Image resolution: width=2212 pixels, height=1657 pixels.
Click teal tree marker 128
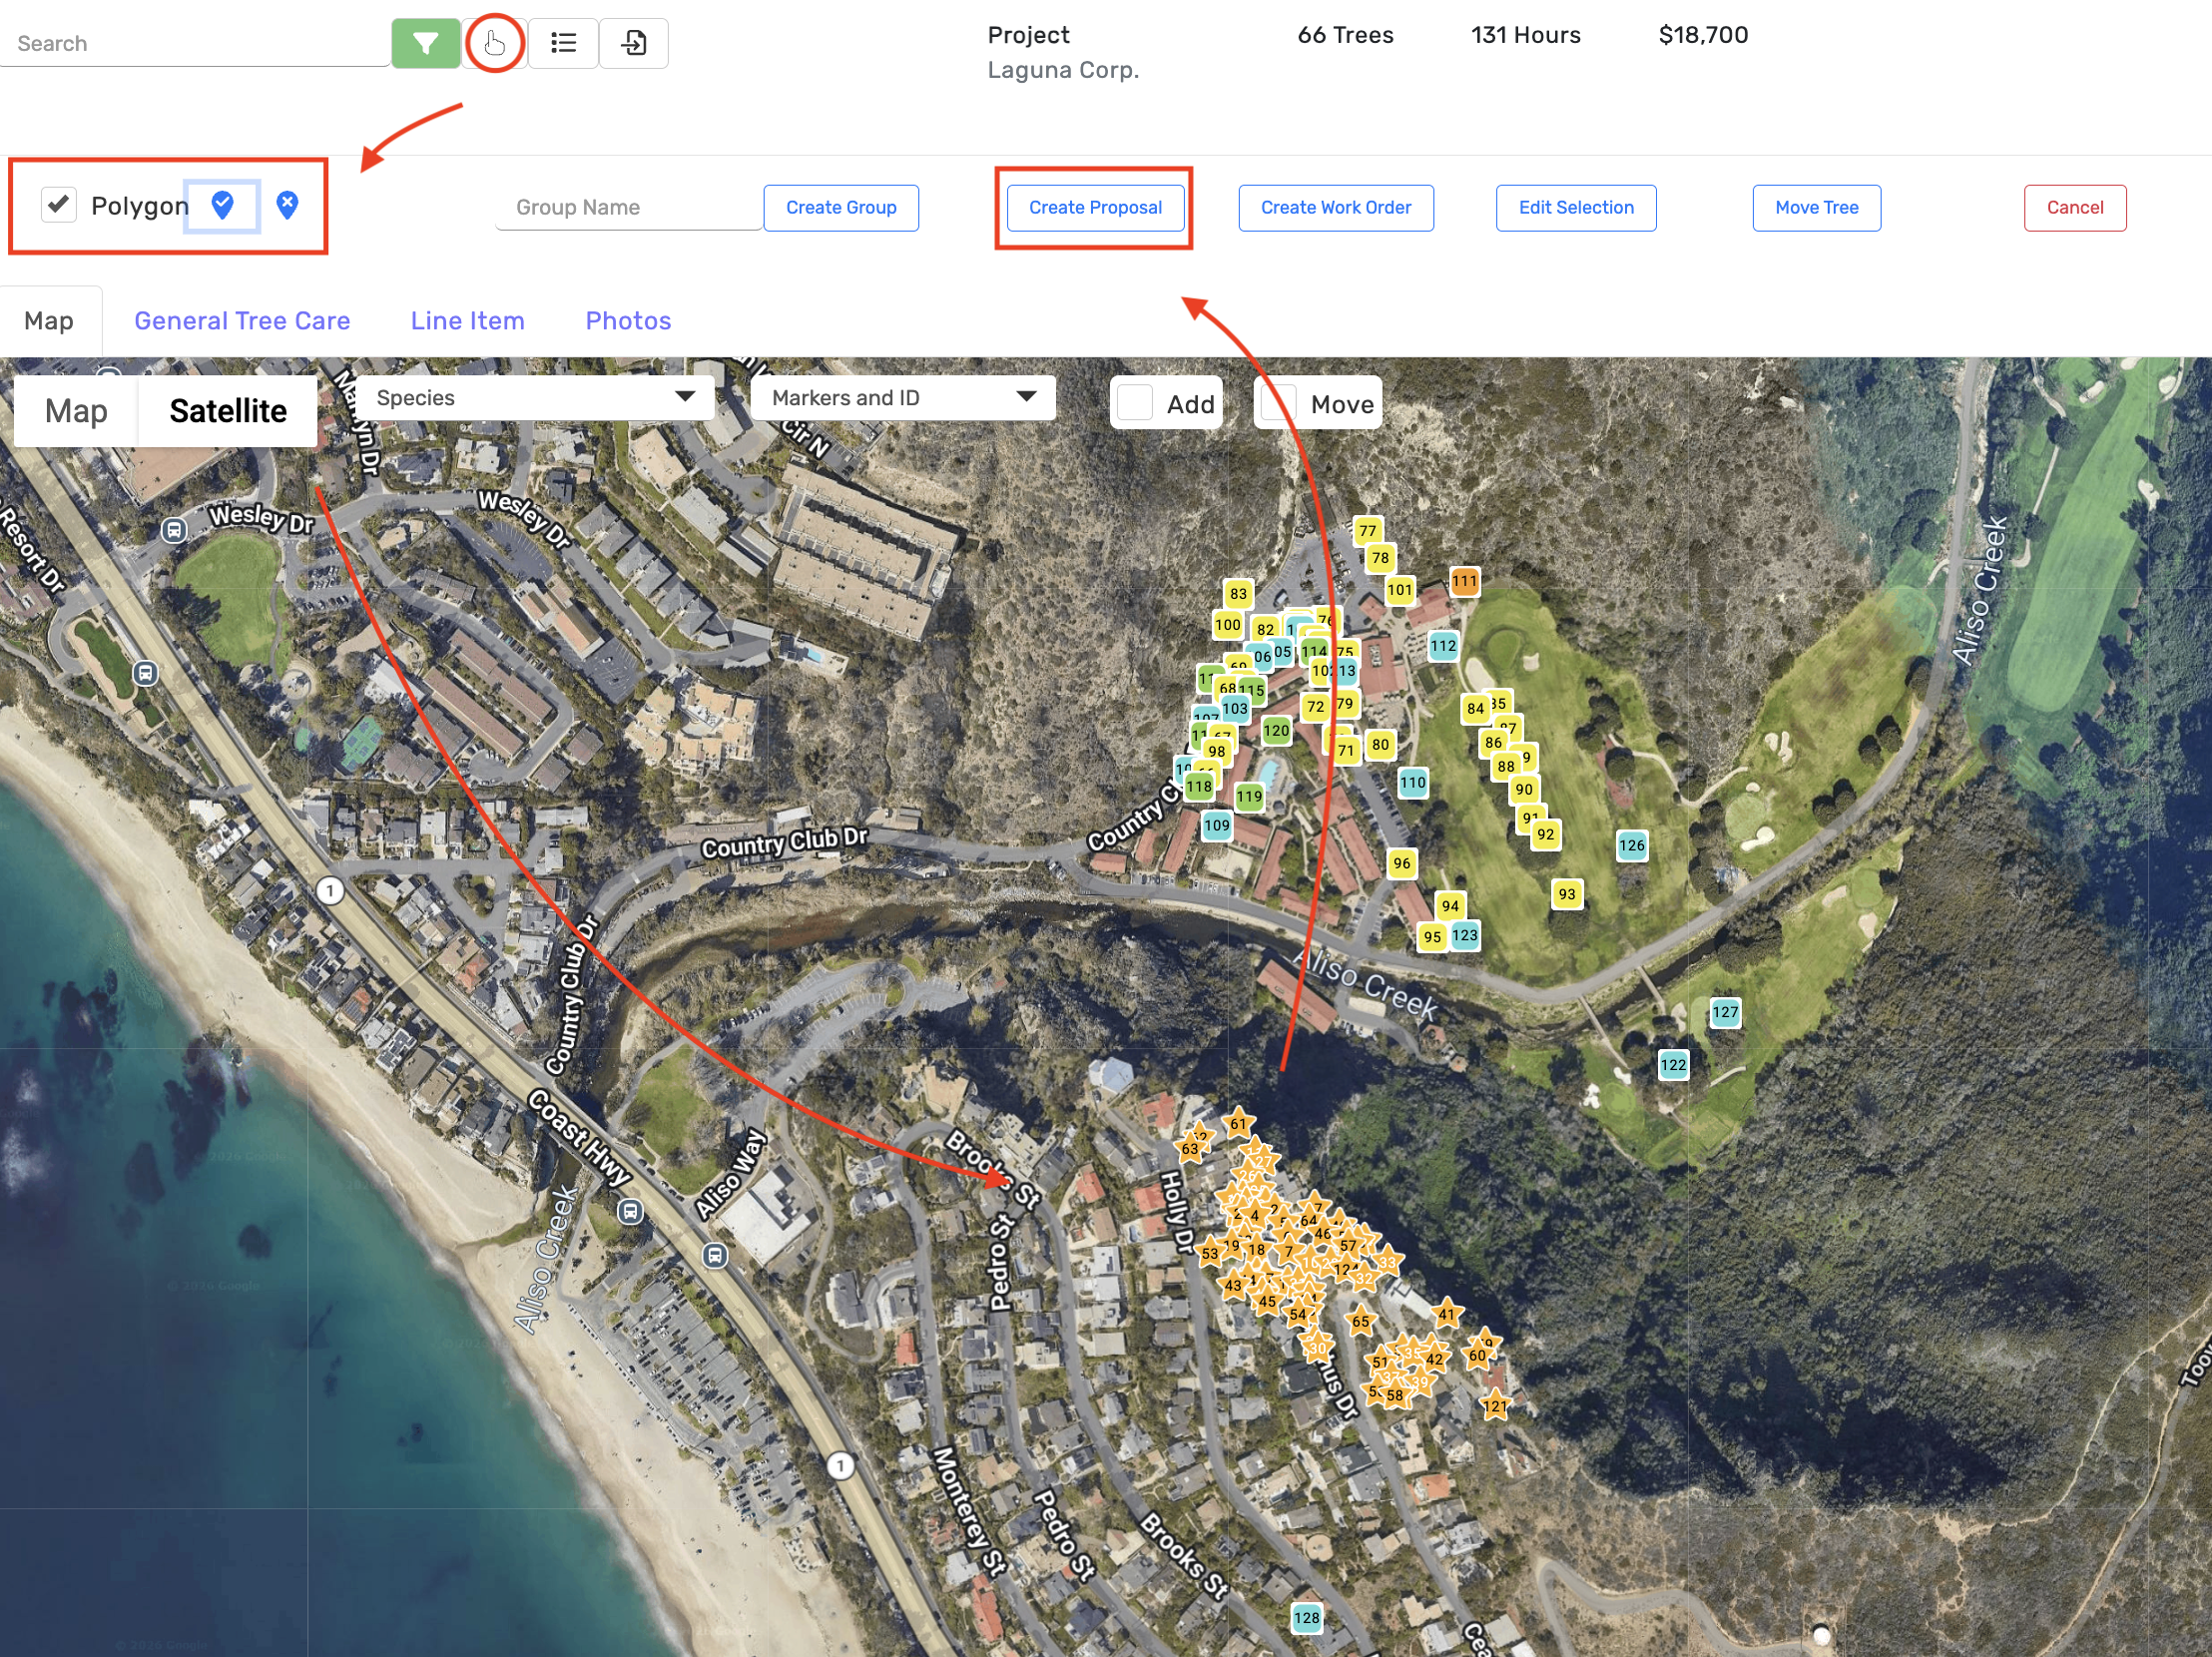(x=1306, y=1618)
